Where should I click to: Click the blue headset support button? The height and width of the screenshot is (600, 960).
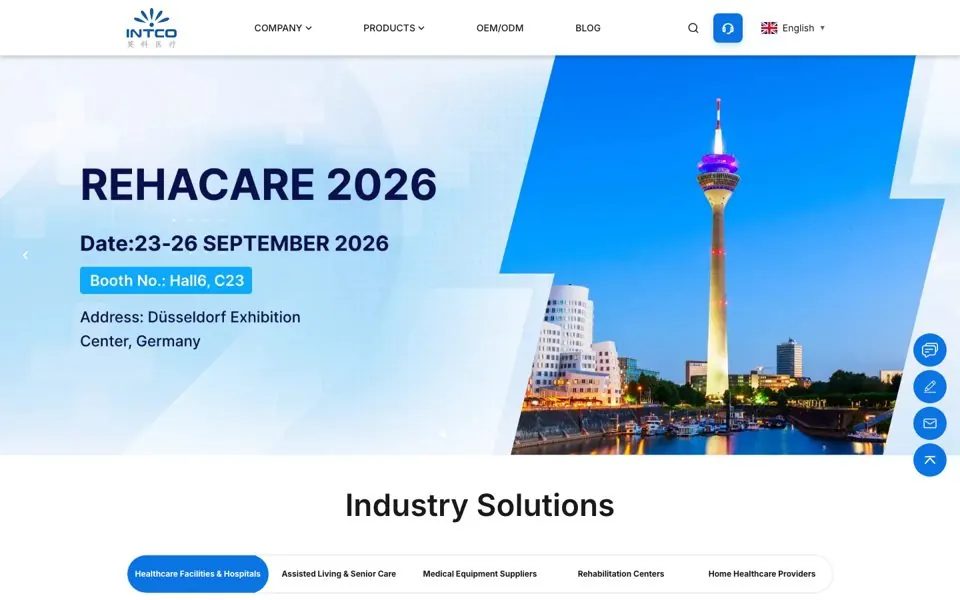[x=727, y=28]
